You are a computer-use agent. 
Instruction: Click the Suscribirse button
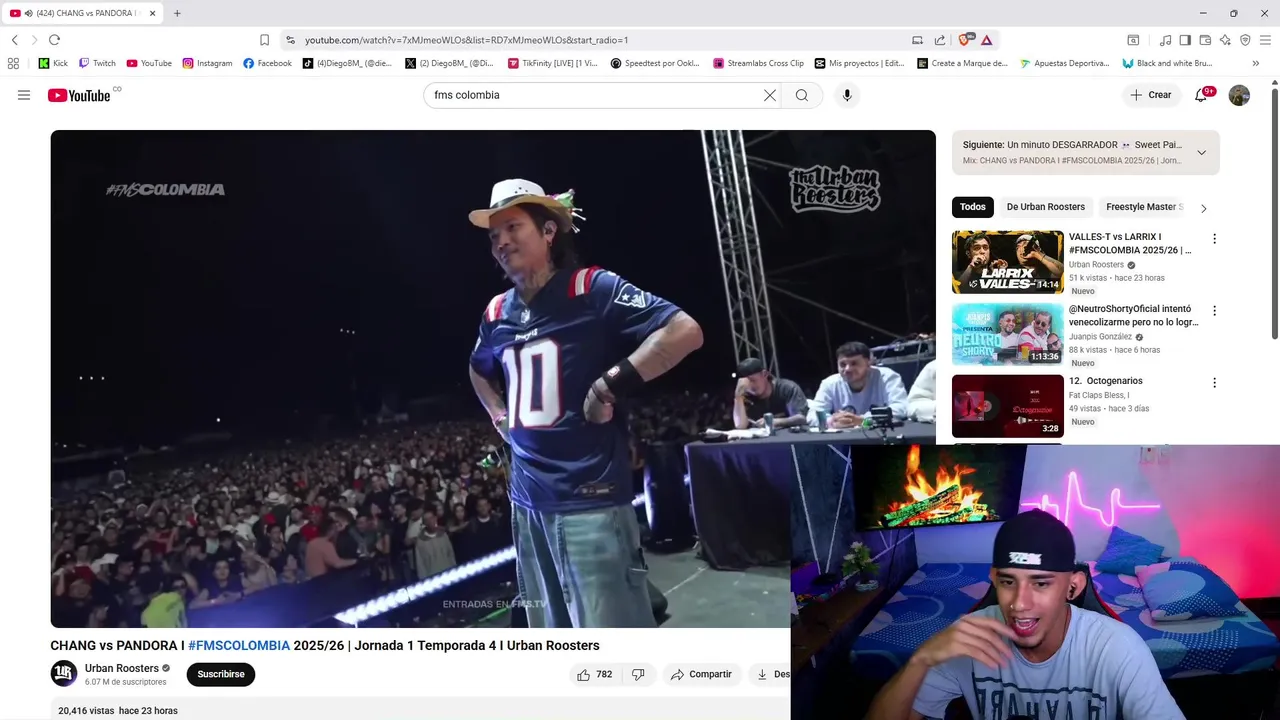[221, 675]
